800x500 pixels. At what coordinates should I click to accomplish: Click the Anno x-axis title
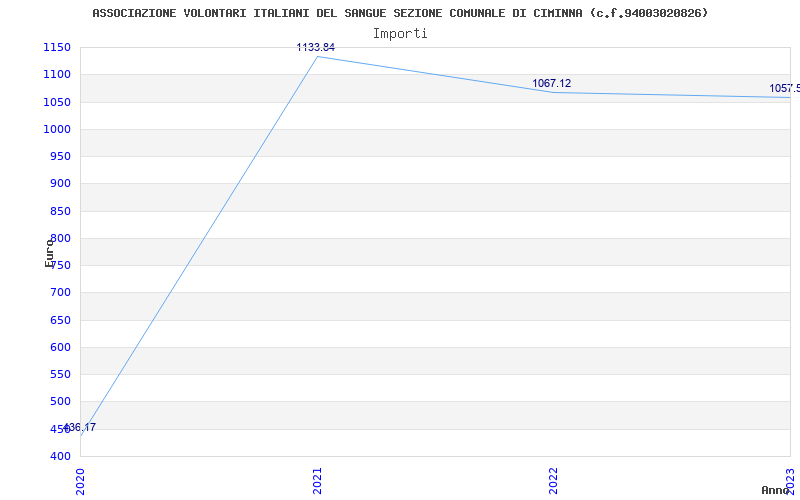[x=775, y=490]
